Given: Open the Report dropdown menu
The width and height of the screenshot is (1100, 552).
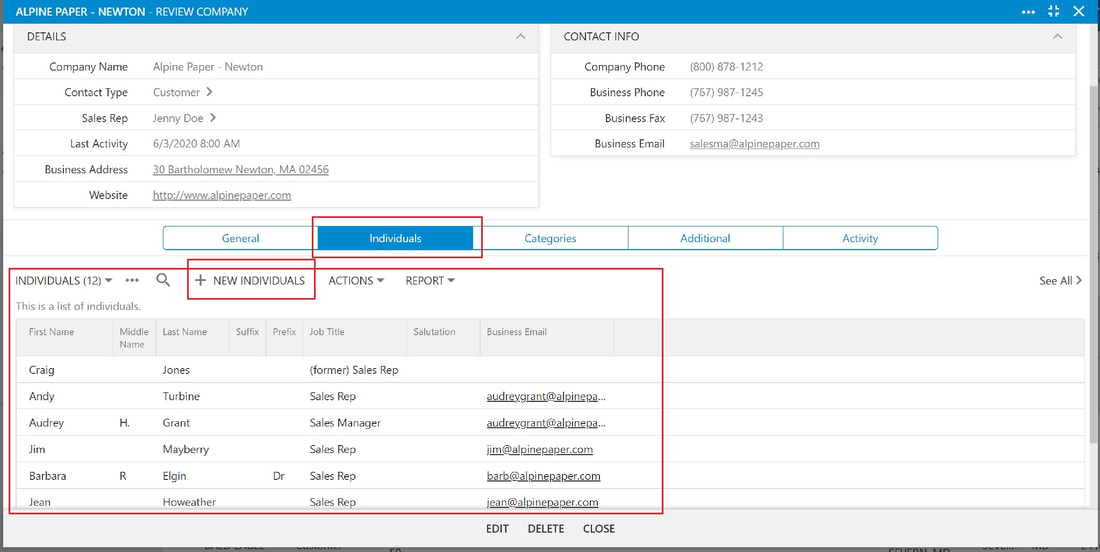Looking at the screenshot, I should click(430, 281).
